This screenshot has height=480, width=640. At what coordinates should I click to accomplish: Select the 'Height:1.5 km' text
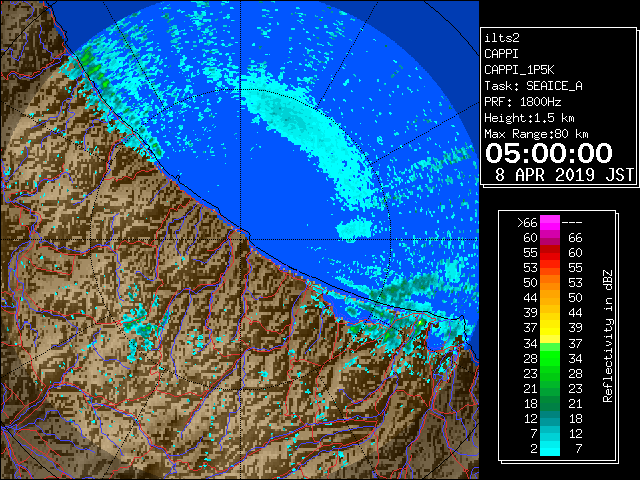(529, 118)
